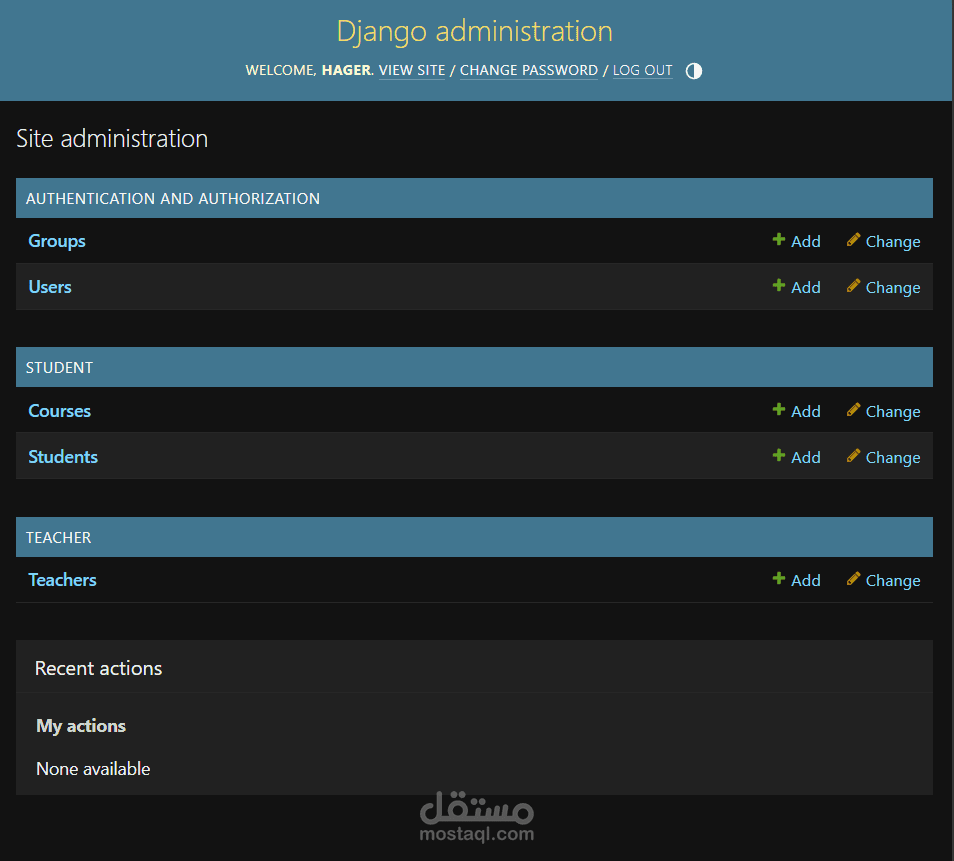The image size is (954, 861).
Task: Add a new group via Add text
Action: 806,242
